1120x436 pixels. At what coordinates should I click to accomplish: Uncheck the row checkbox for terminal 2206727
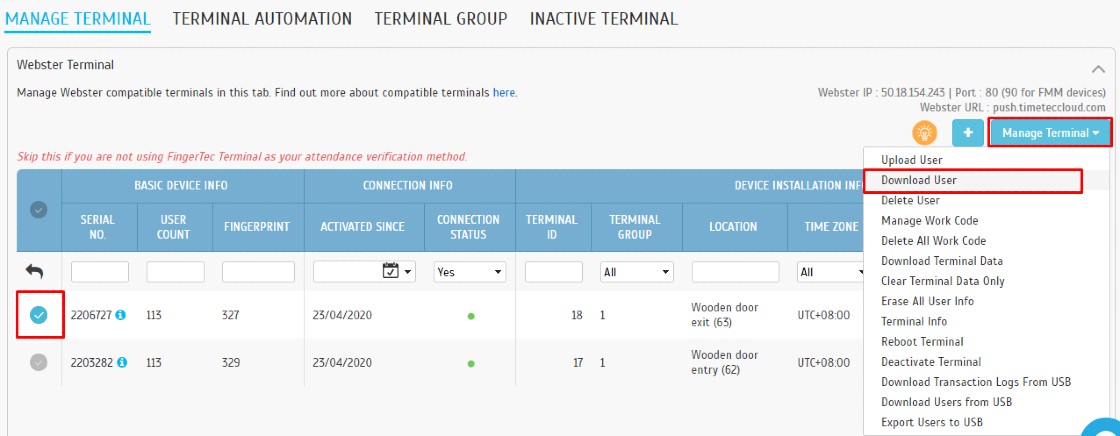39,314
